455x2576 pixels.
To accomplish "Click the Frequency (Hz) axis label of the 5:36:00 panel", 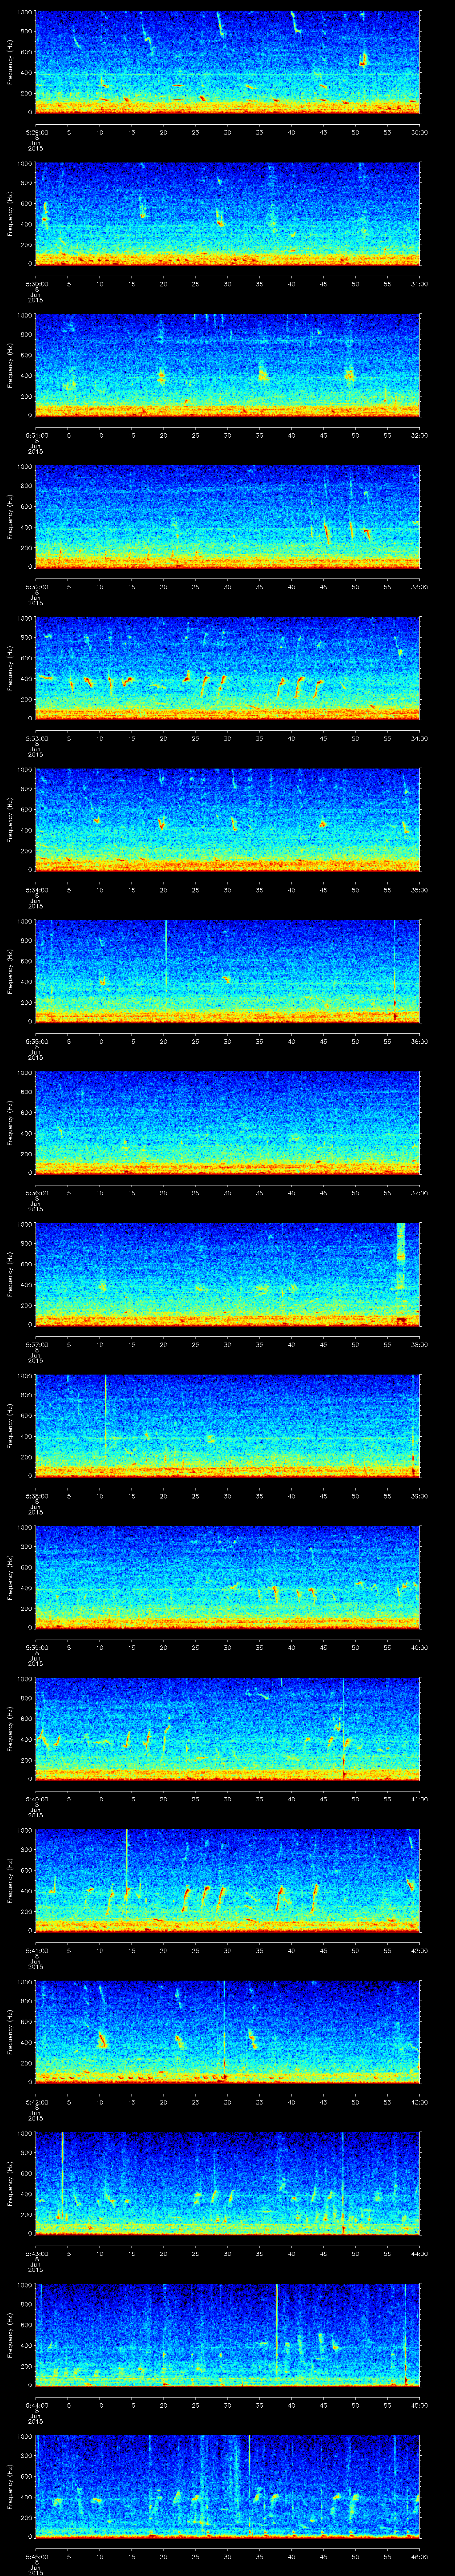I will pos(11,1122).
